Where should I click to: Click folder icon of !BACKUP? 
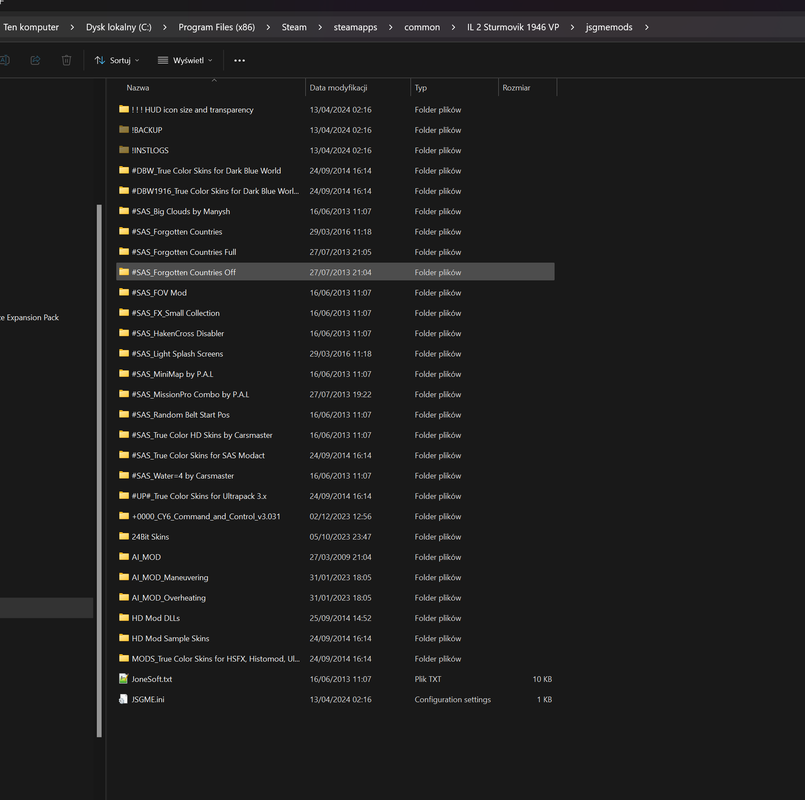124,129
